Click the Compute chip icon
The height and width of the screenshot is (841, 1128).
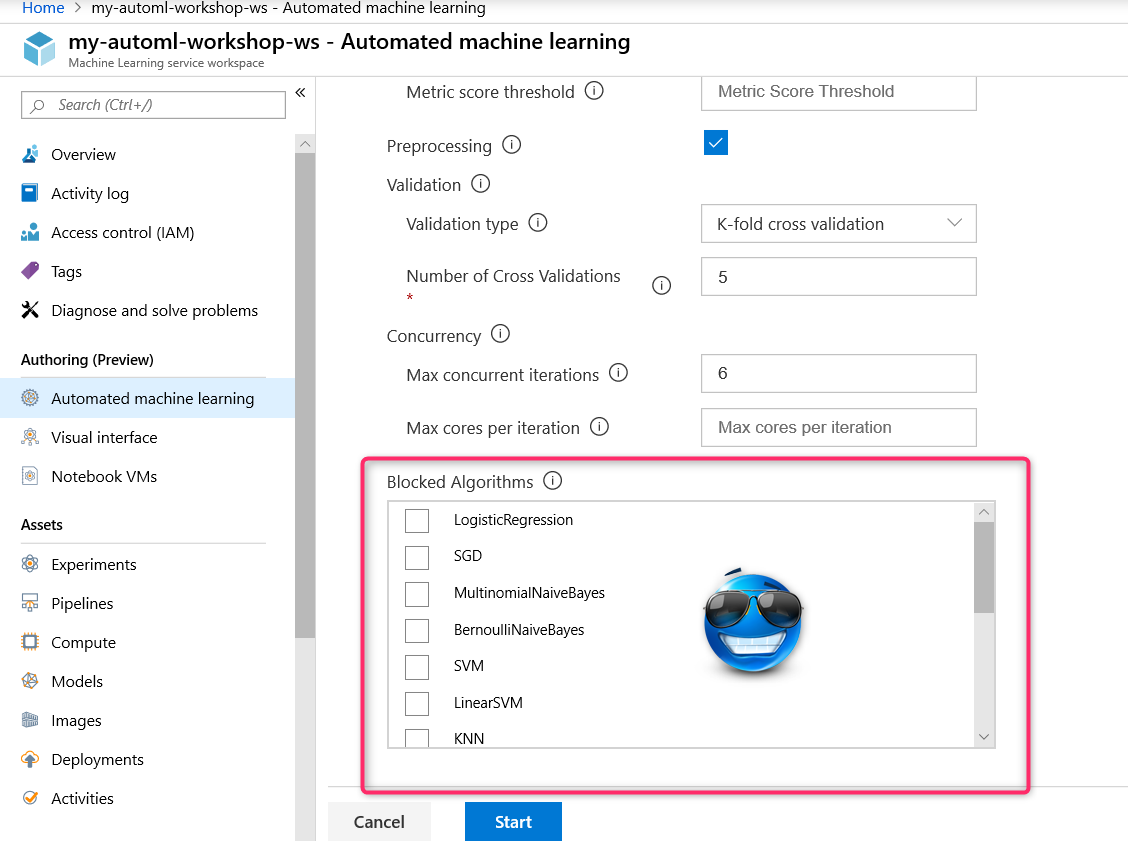tap(30, 642)
